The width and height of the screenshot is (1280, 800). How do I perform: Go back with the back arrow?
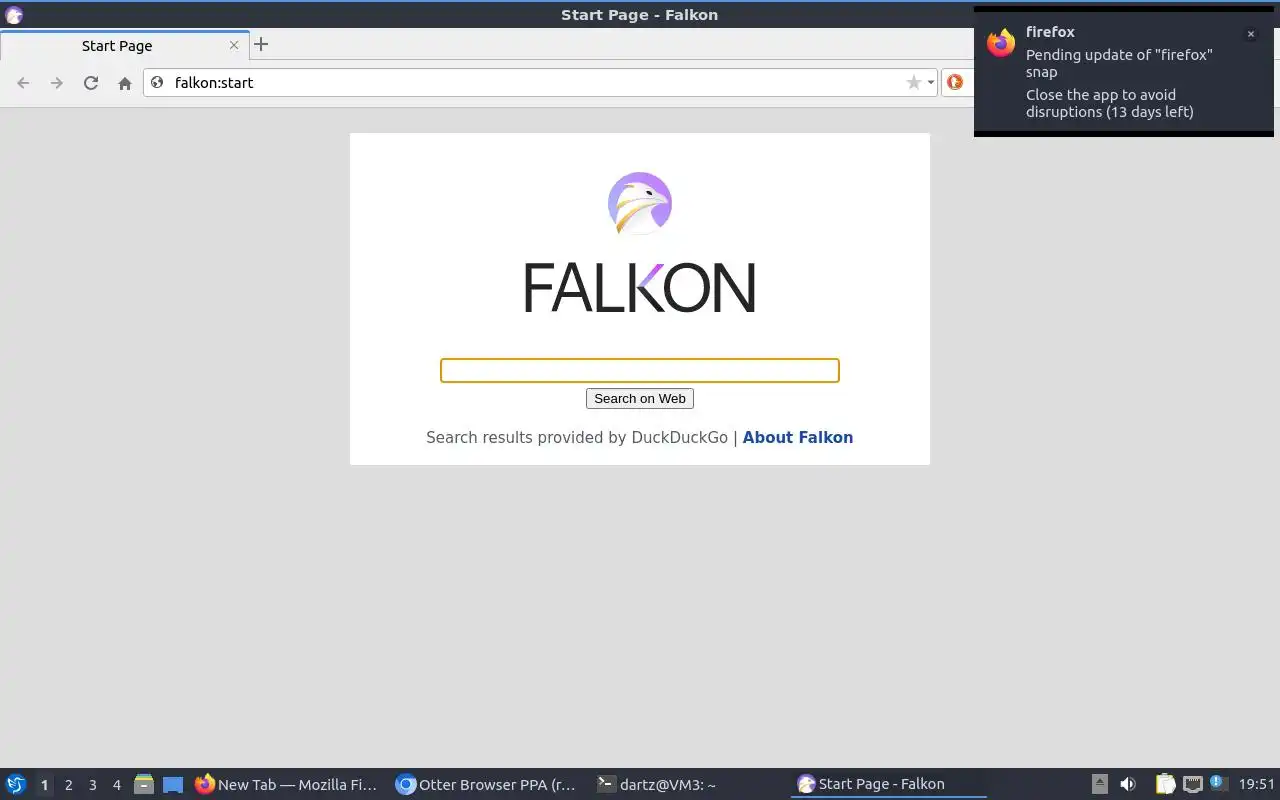23,83
